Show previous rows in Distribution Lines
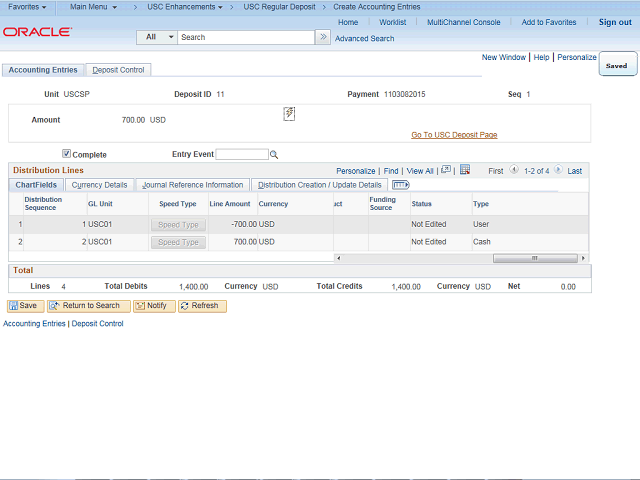The image size is (640, 480). 514,170
